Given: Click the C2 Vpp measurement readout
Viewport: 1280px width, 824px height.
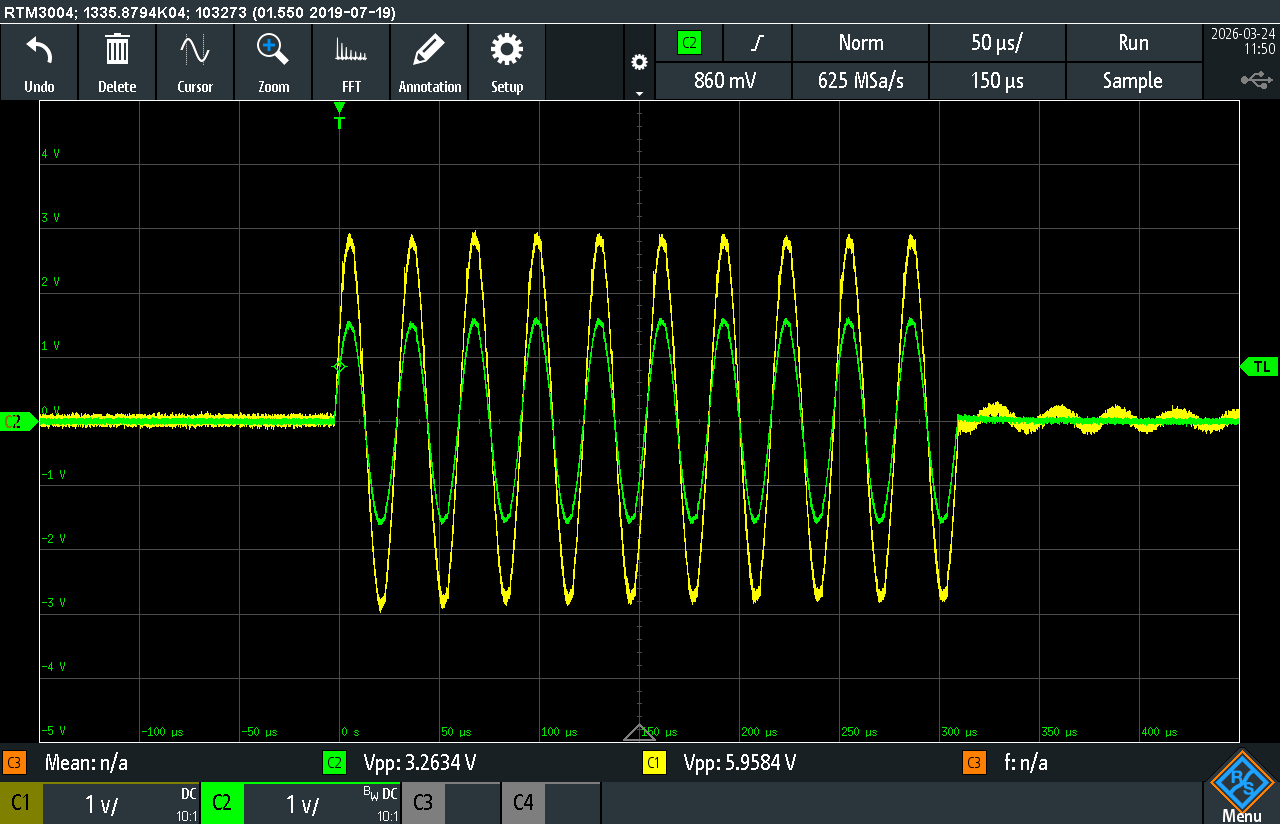Looking at the screenshot, I should [x=420, y=763].
